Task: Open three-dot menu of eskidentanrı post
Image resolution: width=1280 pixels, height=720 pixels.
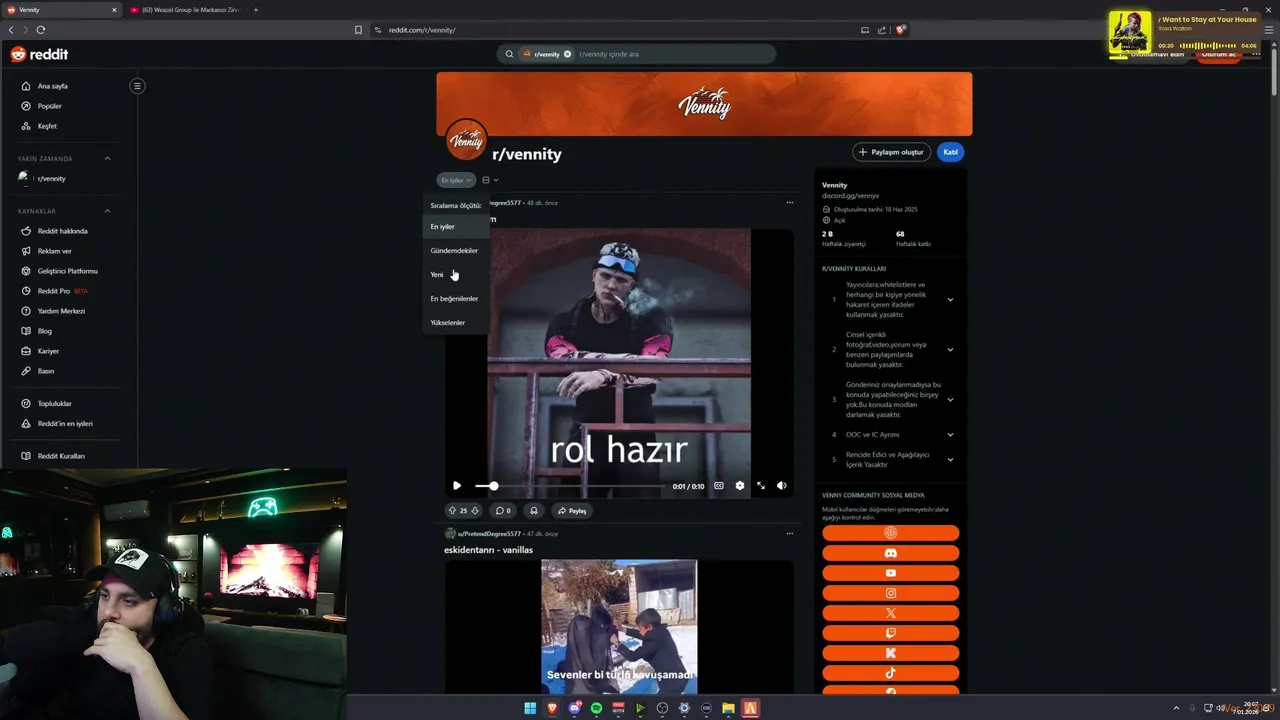Action: pyautogui.click(x=789, y=534)
